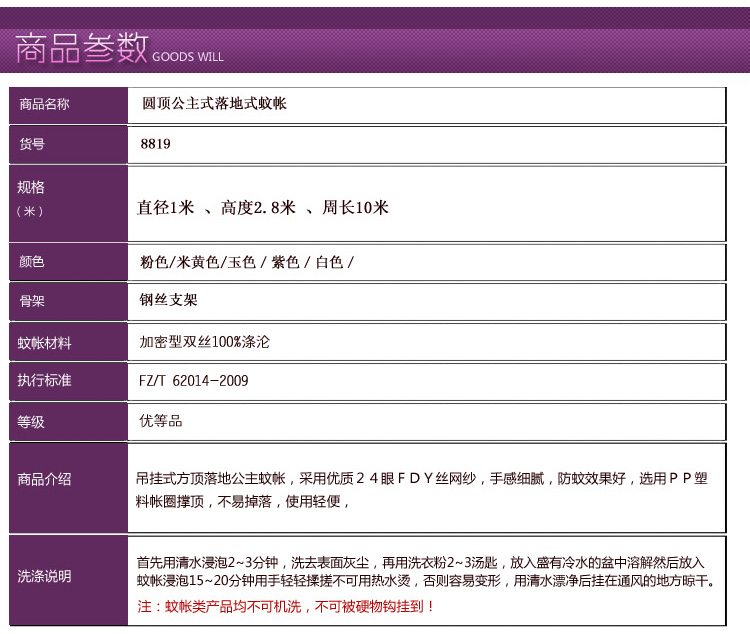750x634 pixels.
Task: Click material value 加密型双丝100%涤沦
Action: (x=205, y=342)
